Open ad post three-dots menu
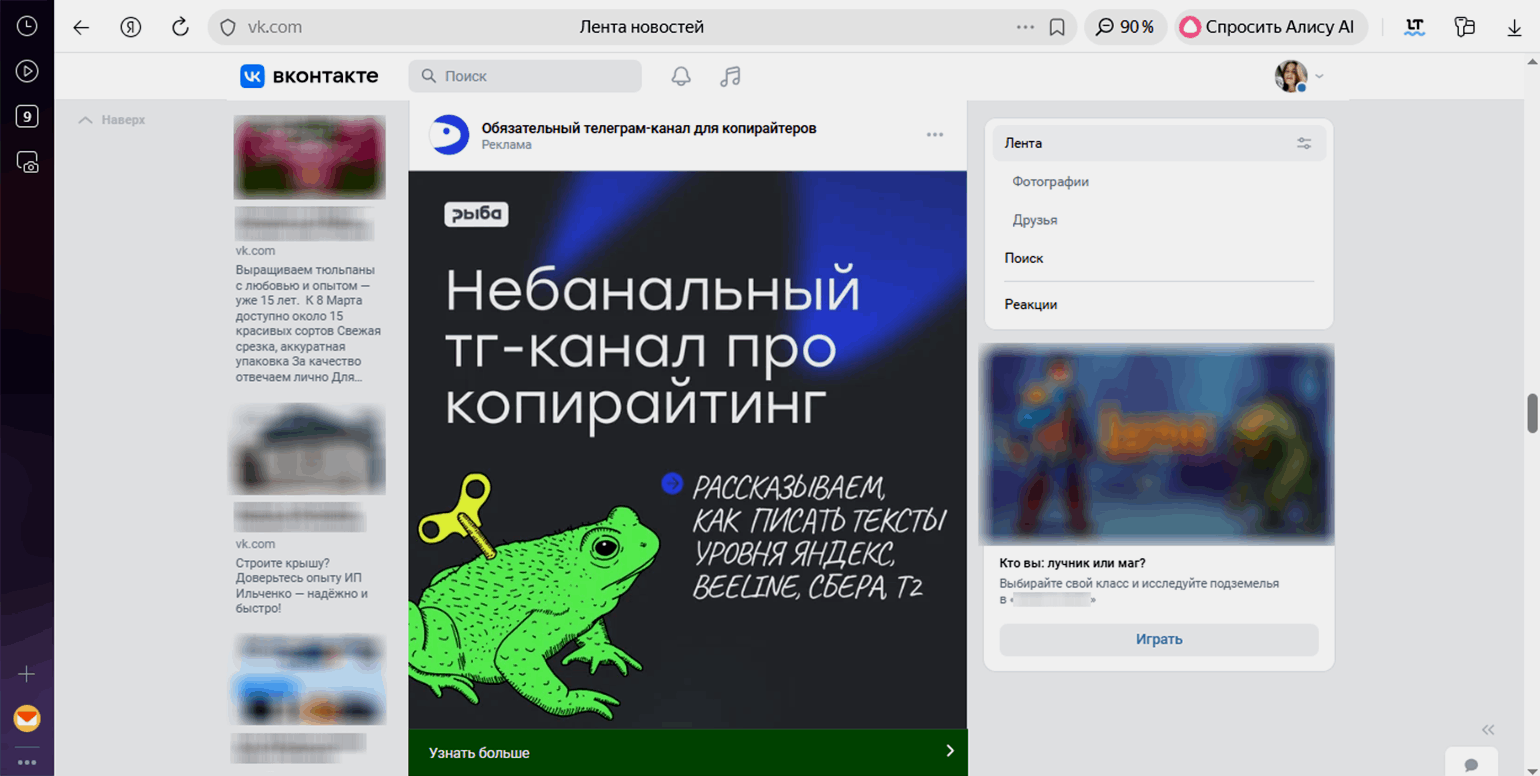Viewport: 1540px width, 776px height. click(x=935, y=135)
